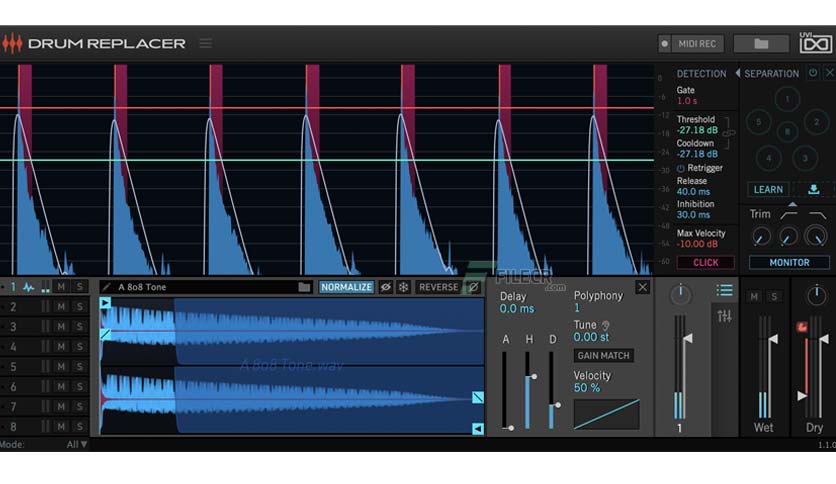Click the slot 1 waveform activity icon
The height and width of the screenshot is (484, 836).
[x=28, y=287]
